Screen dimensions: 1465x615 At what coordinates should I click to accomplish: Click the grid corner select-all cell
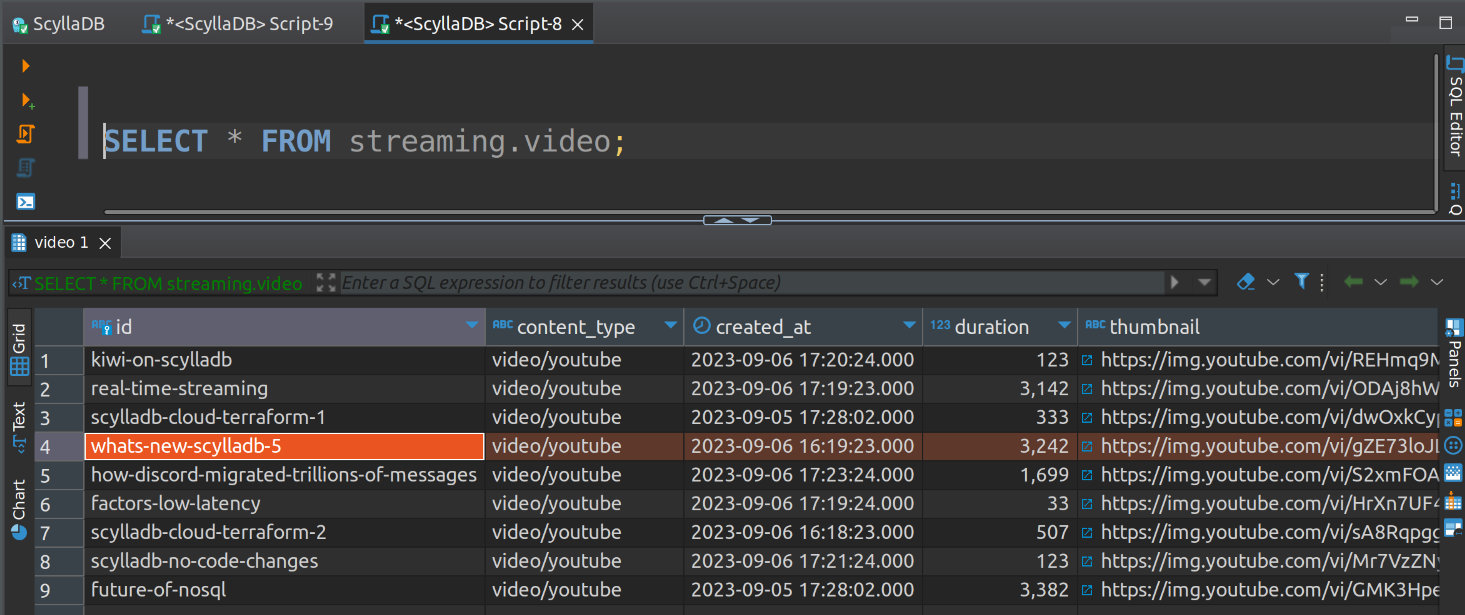coord(59,327)
